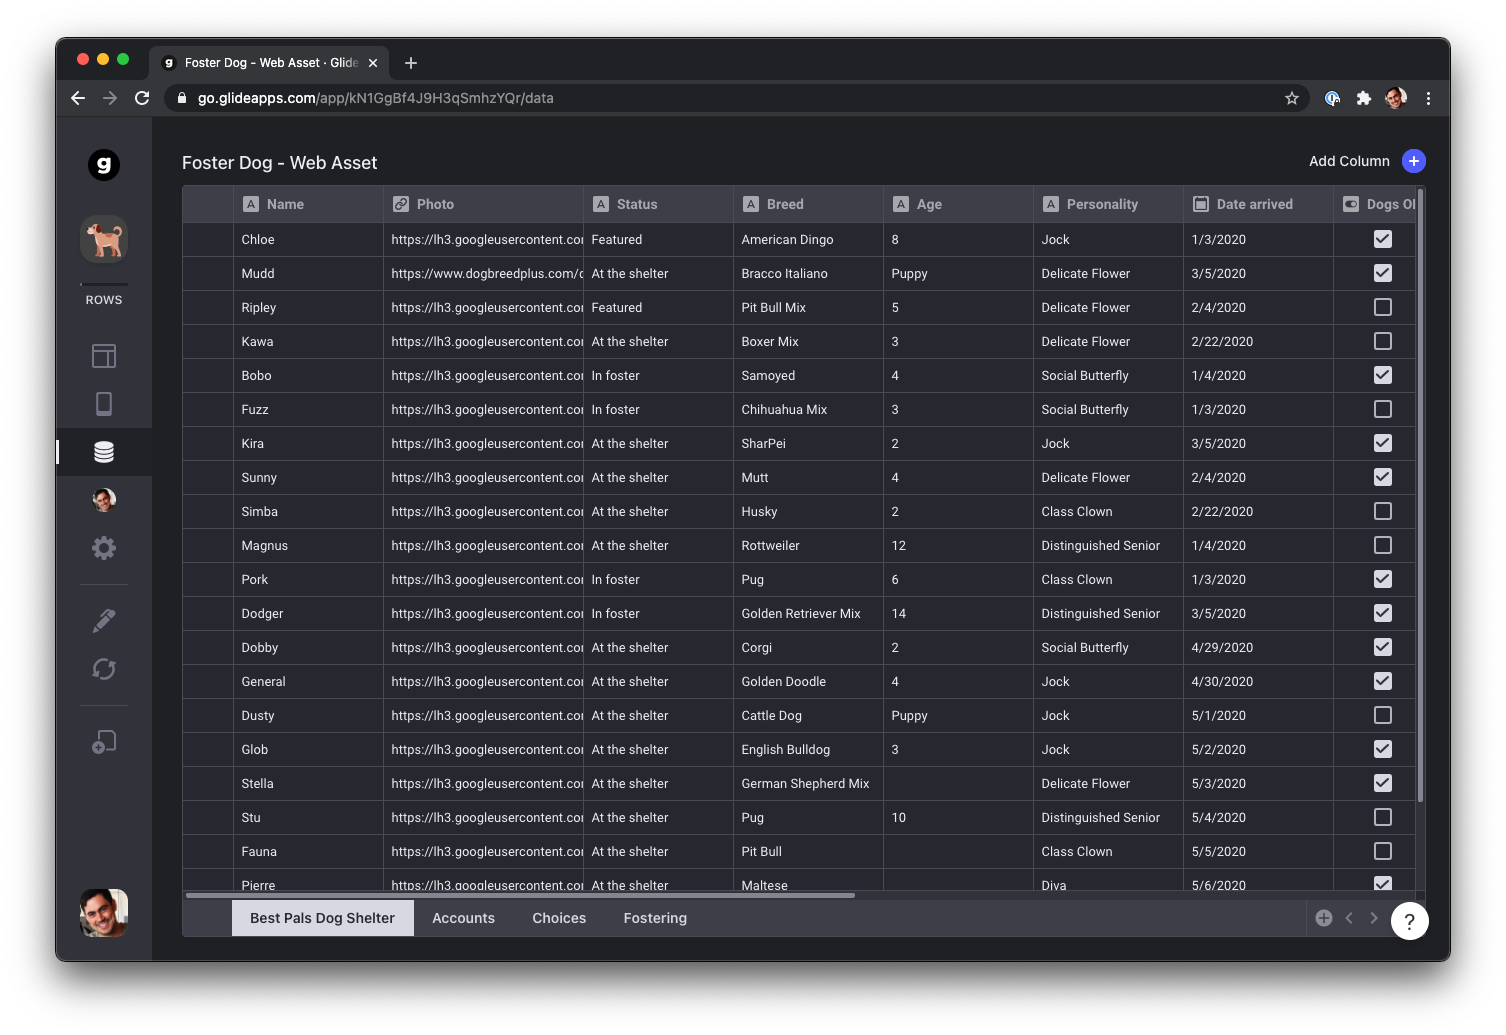Open the help question mark button
The height and width of the screenshot is (1035, 1506).
(1409, 921)
